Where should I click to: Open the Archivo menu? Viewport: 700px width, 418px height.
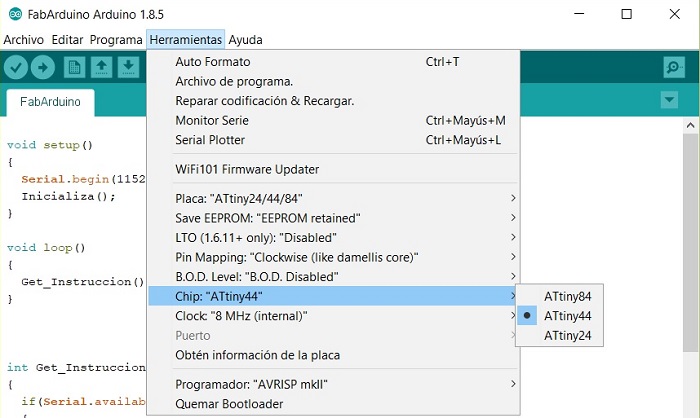click(24, 40)
